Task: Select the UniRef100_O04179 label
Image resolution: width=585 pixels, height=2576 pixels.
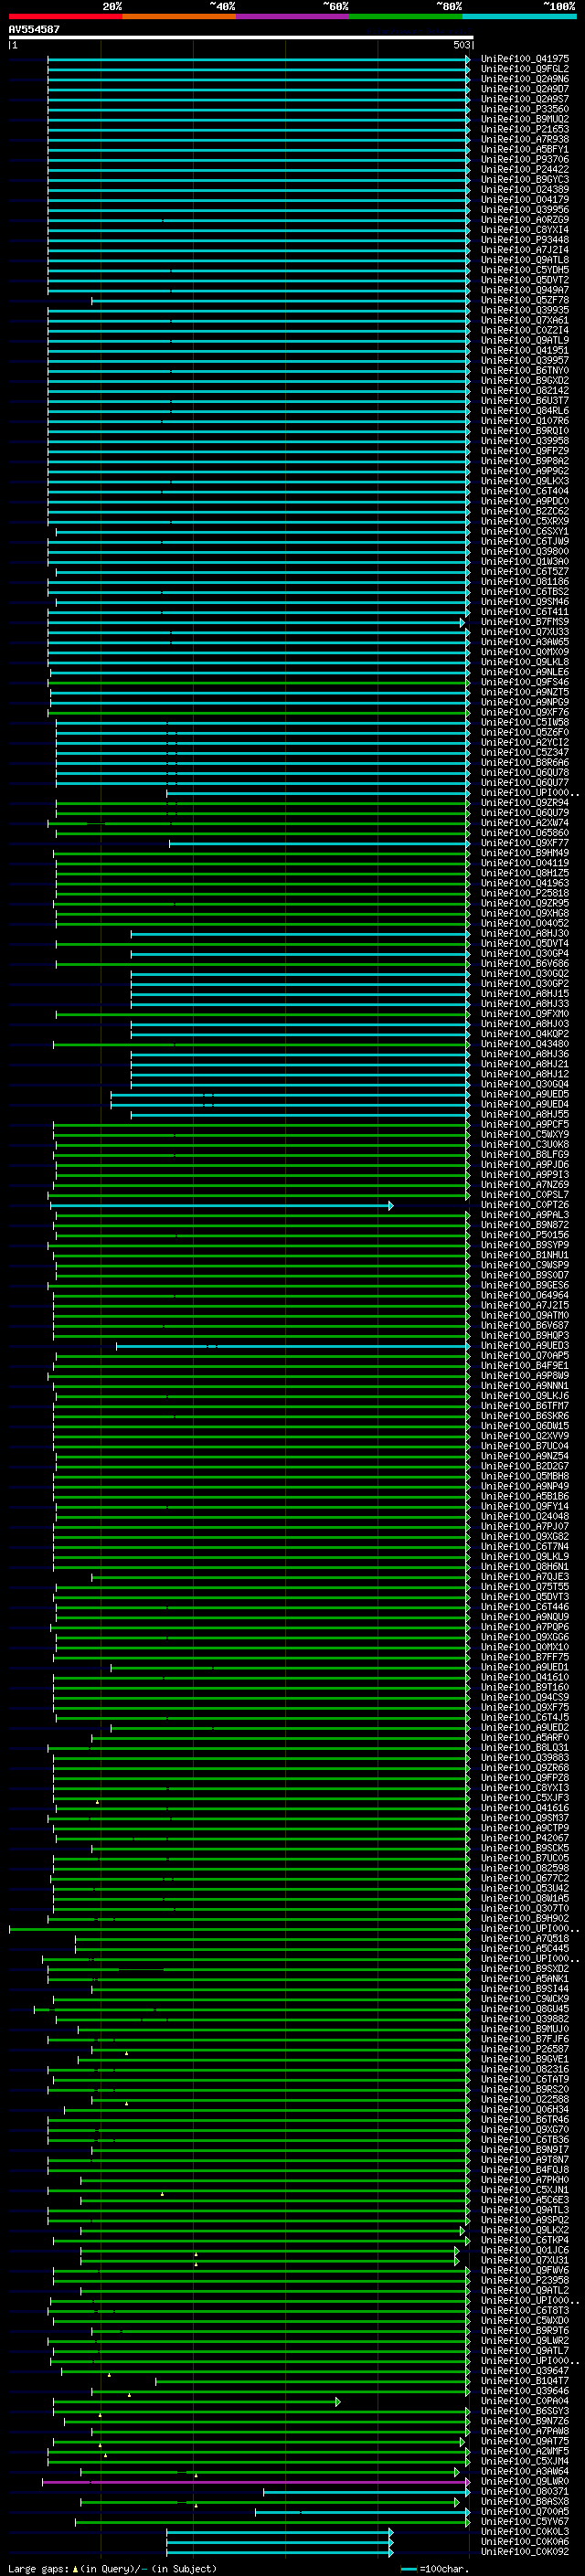Action: [x=525, y=199]
